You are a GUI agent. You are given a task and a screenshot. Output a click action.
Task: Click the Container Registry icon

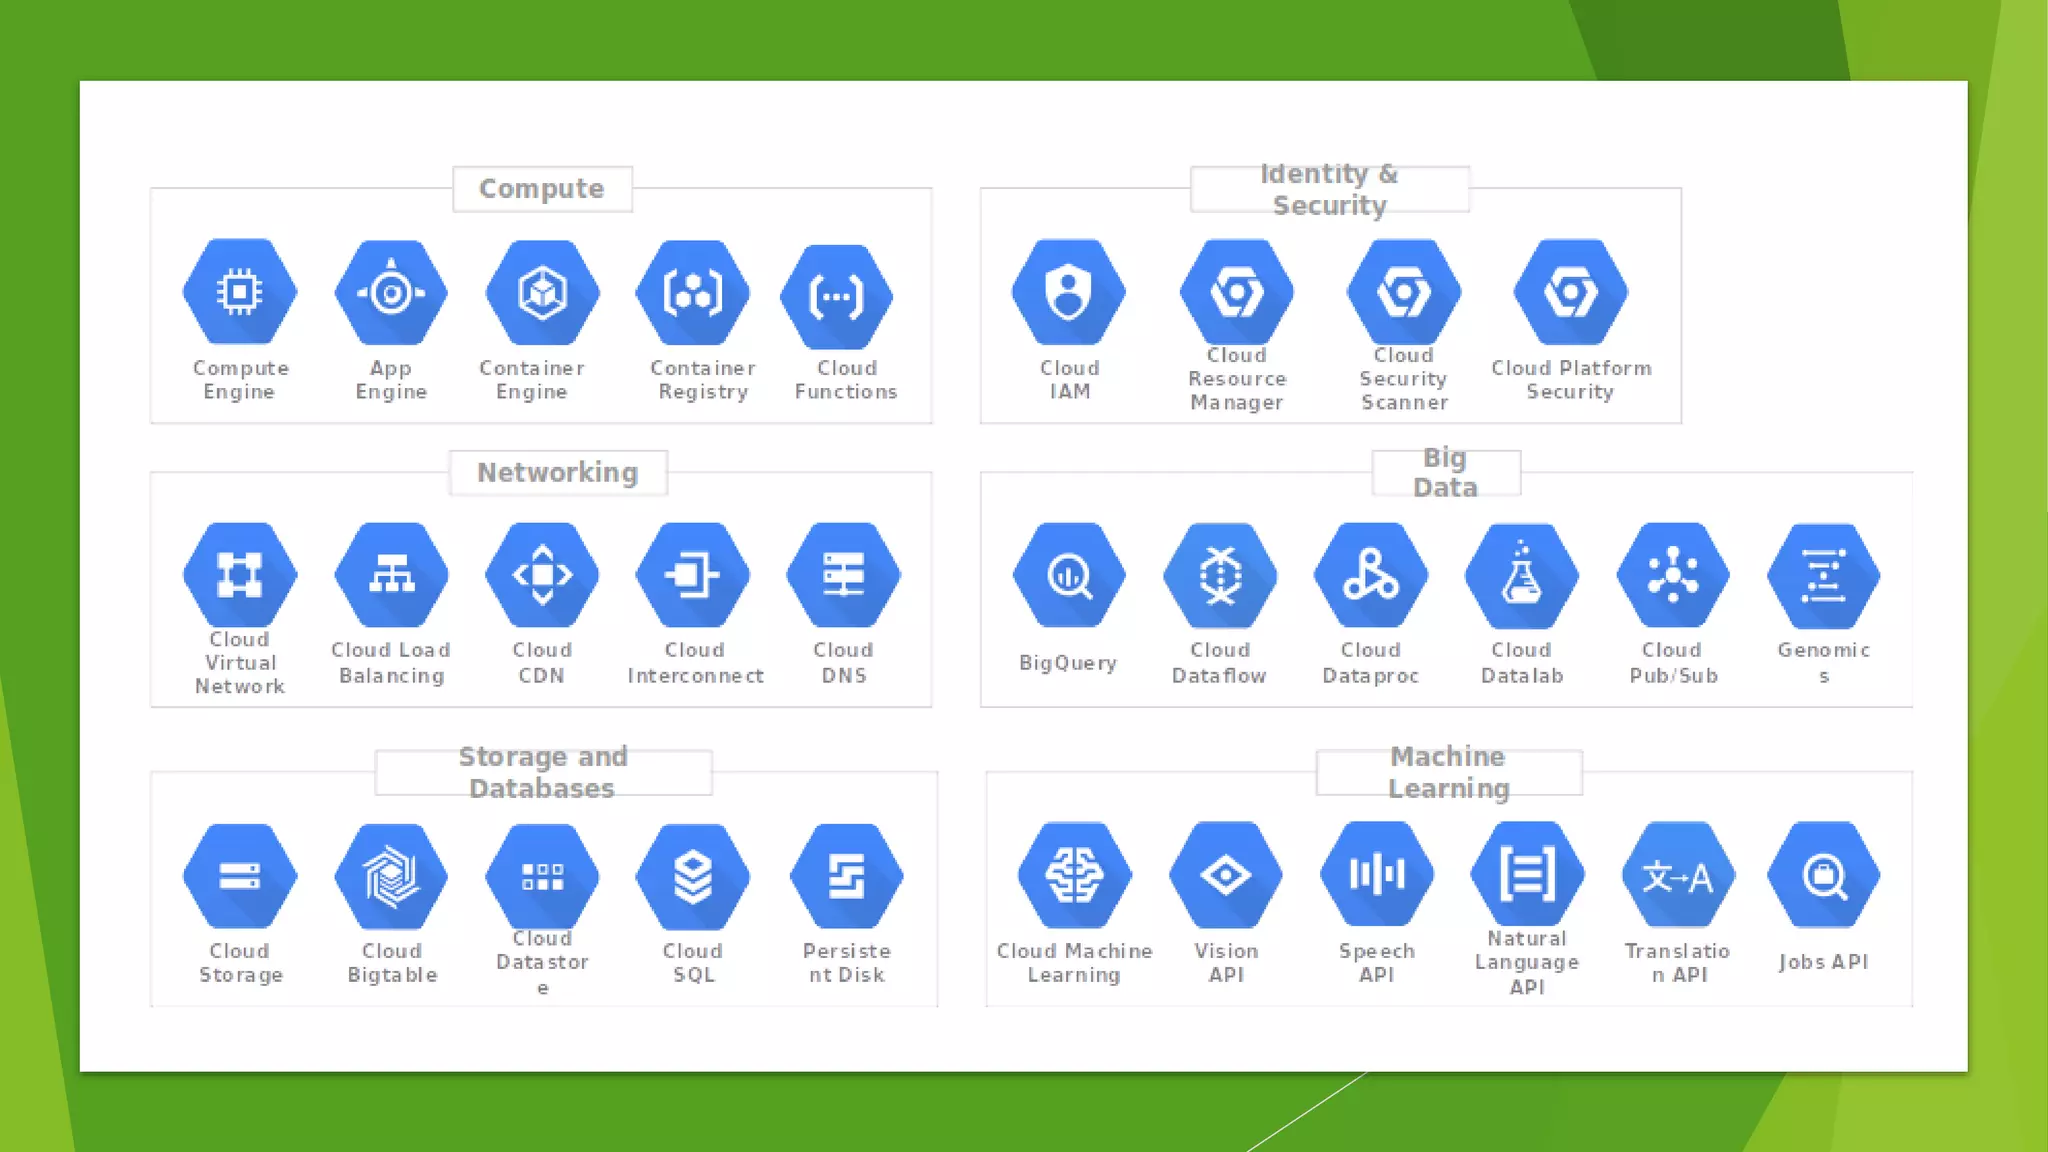[693, 292]
